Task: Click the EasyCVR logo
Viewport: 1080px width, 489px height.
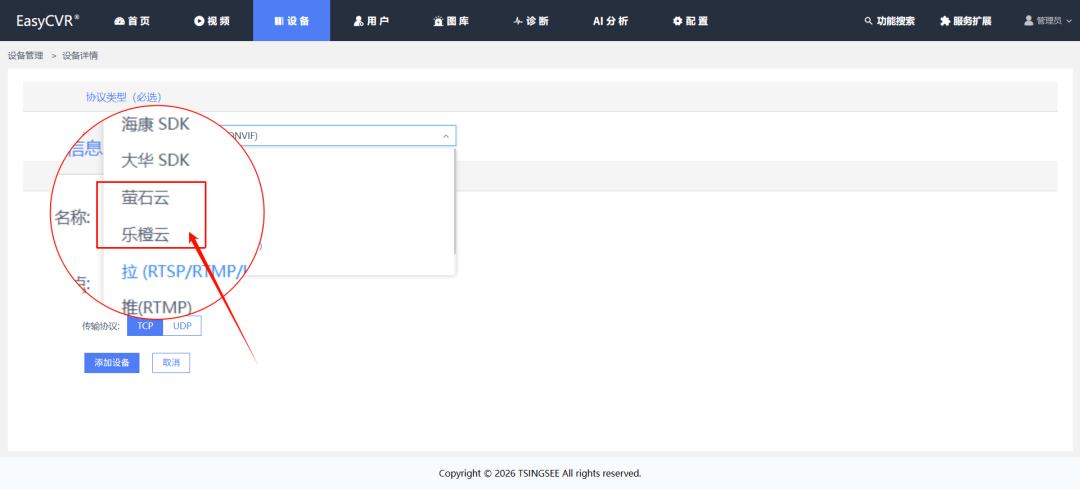Action: 48,20
